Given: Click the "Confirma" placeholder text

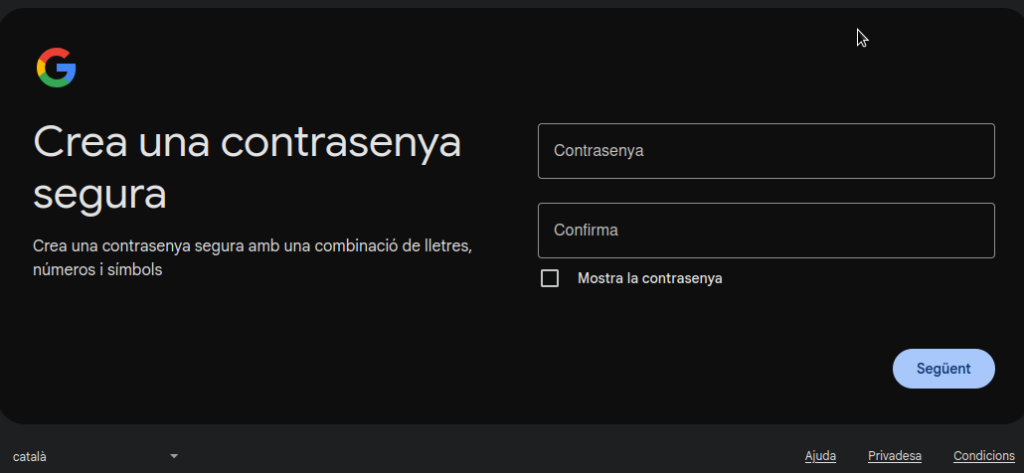Looking at the screenshot, I should pos(586,230).
